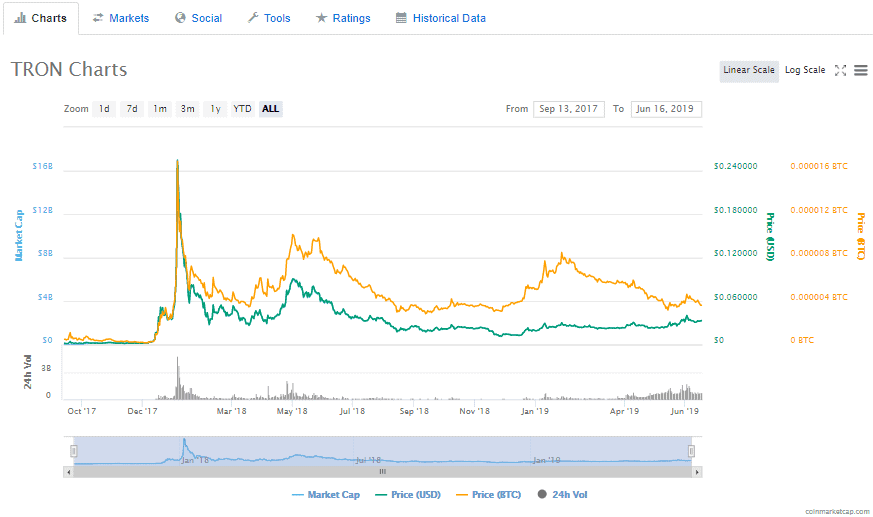This screenshot has height=517, width=873.
Task: Toggle Price (BTC) series in legend
Action: tap(488, 495)
